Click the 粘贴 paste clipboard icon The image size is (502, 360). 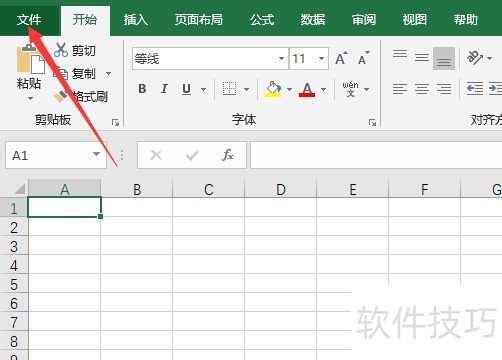click(x=30, y=60)
